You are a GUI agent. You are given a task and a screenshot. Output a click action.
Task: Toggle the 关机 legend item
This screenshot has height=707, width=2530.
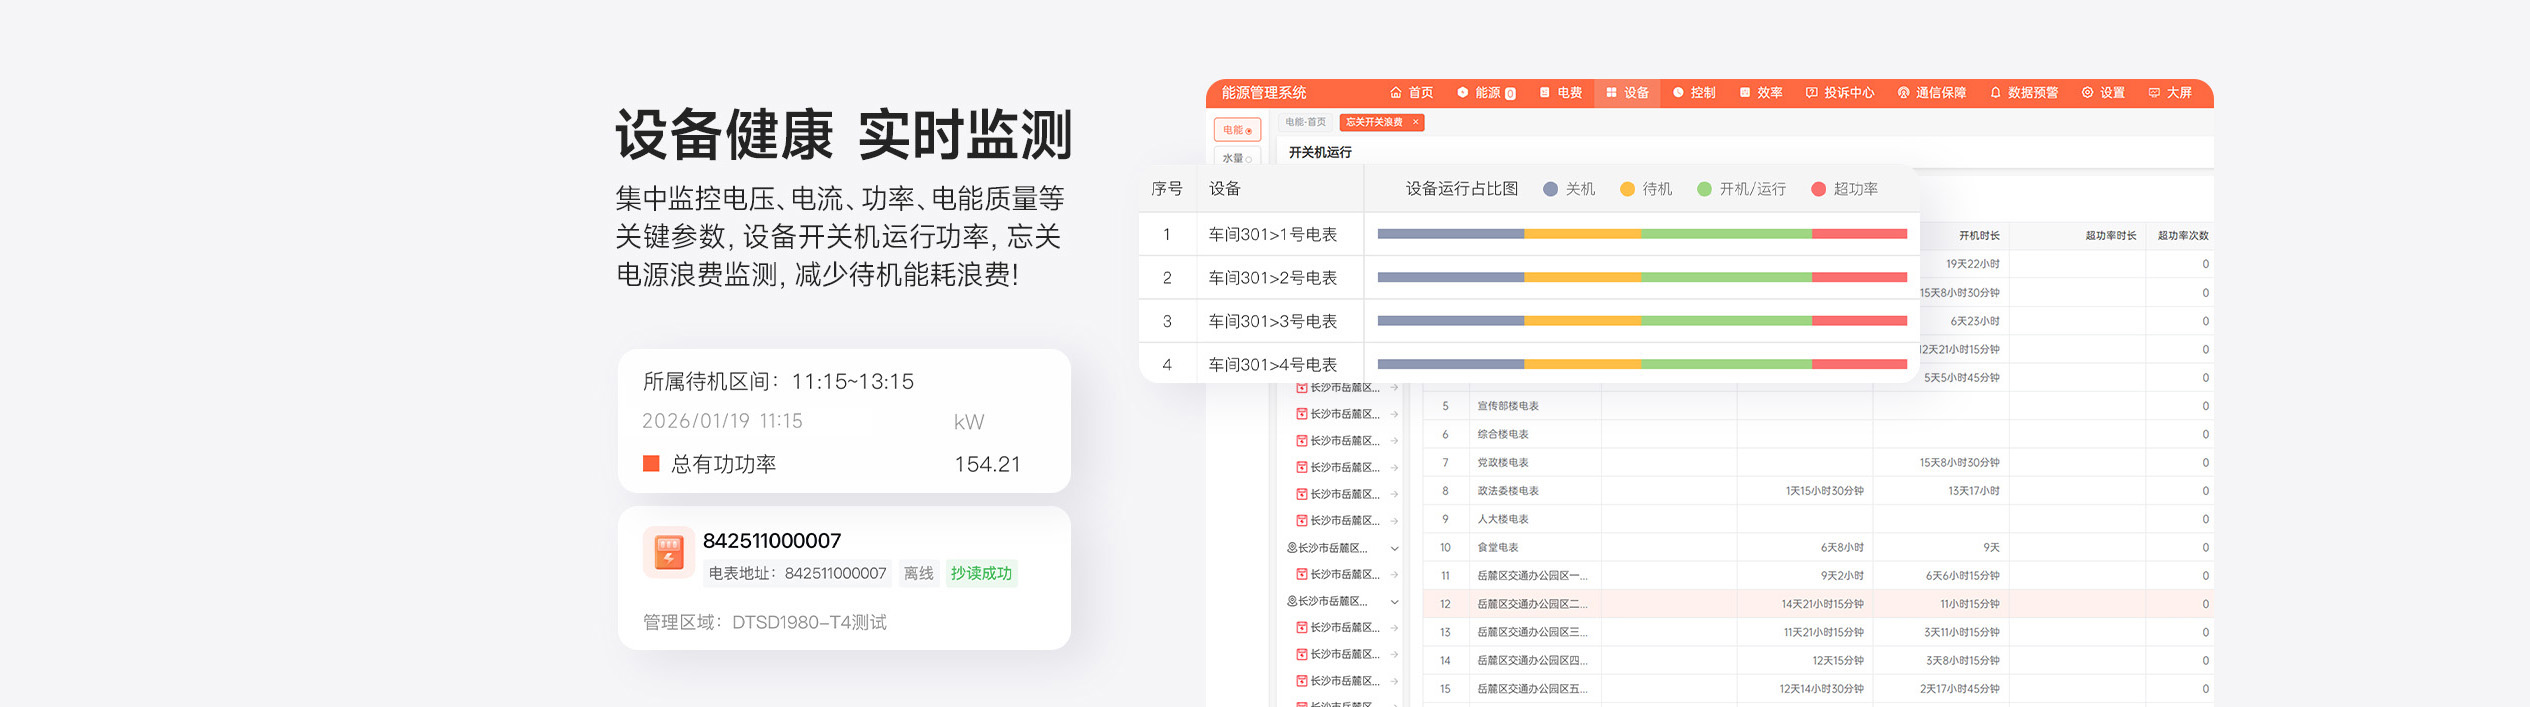[x=1569, y=189]
